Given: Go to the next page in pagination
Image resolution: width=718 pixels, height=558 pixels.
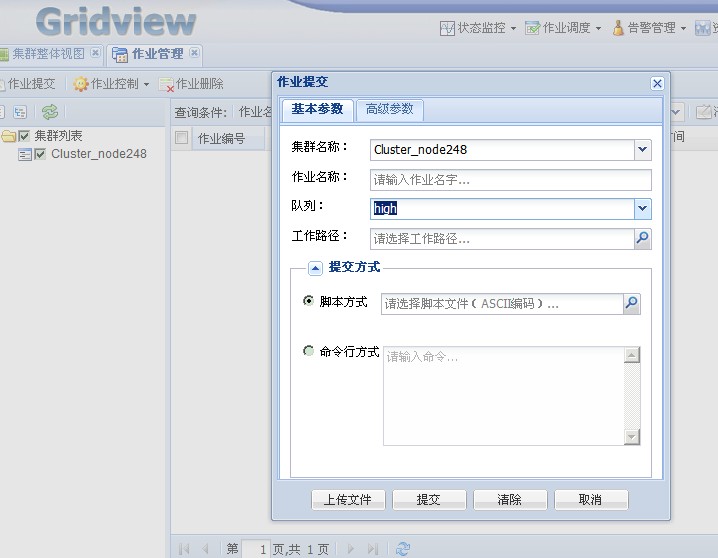Looking at the screenshot, I should coord(351,548).
